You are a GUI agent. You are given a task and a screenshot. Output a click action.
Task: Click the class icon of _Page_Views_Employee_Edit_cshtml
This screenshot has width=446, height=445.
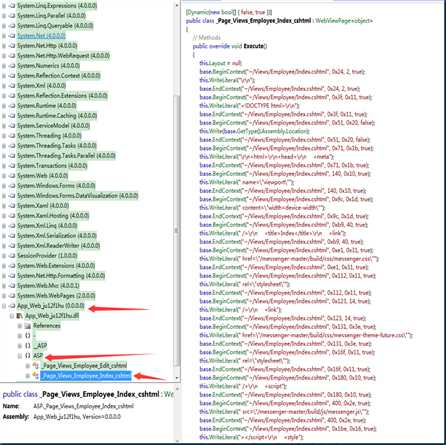pyautogui.click(x=36, y=366)
